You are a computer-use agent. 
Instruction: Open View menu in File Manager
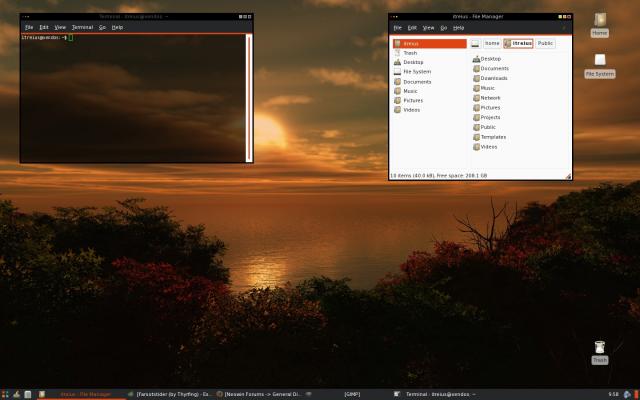click(428, 28)
